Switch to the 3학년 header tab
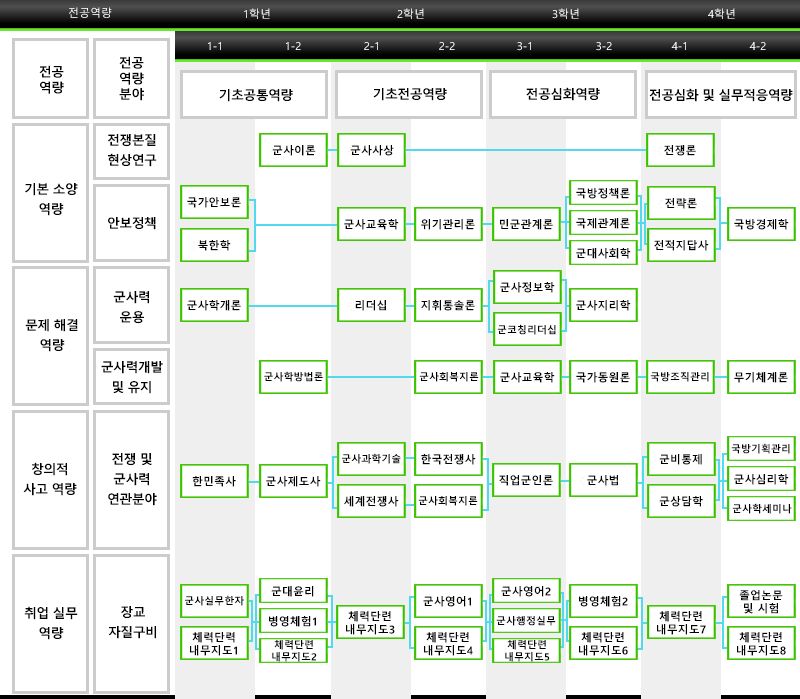800x699 pixels. tap(565, 14)
